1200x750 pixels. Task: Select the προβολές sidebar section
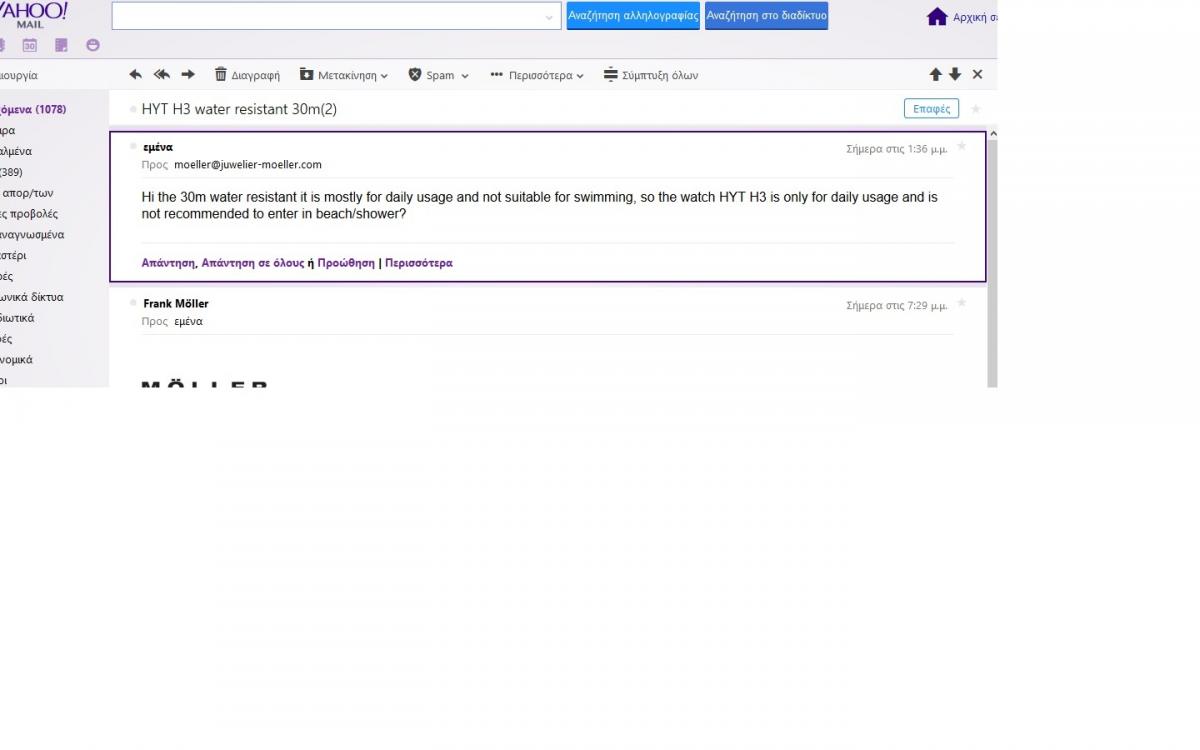click(x=29, y=214)
